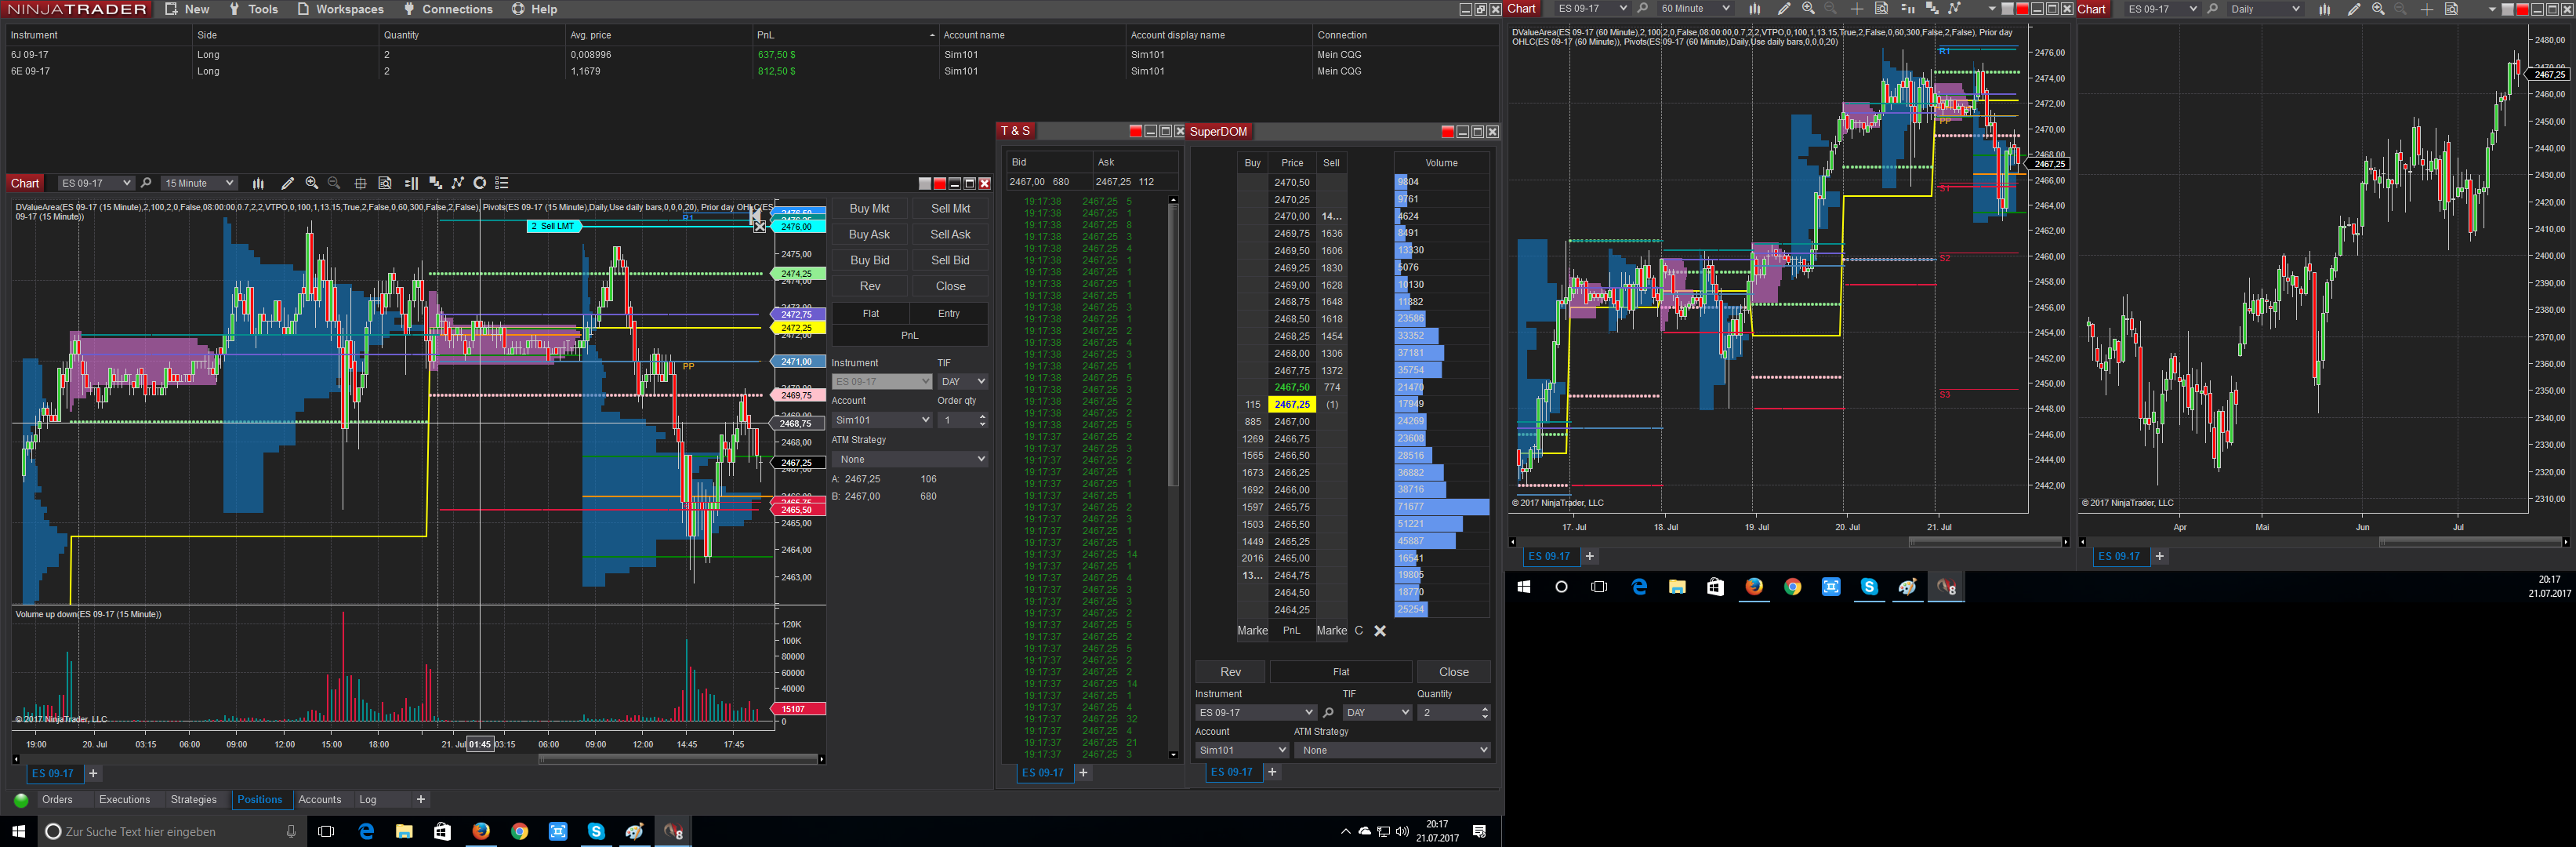This screenshot has width=2576, height=847.
Task: Click Buy Ask button
Action: 869,235
